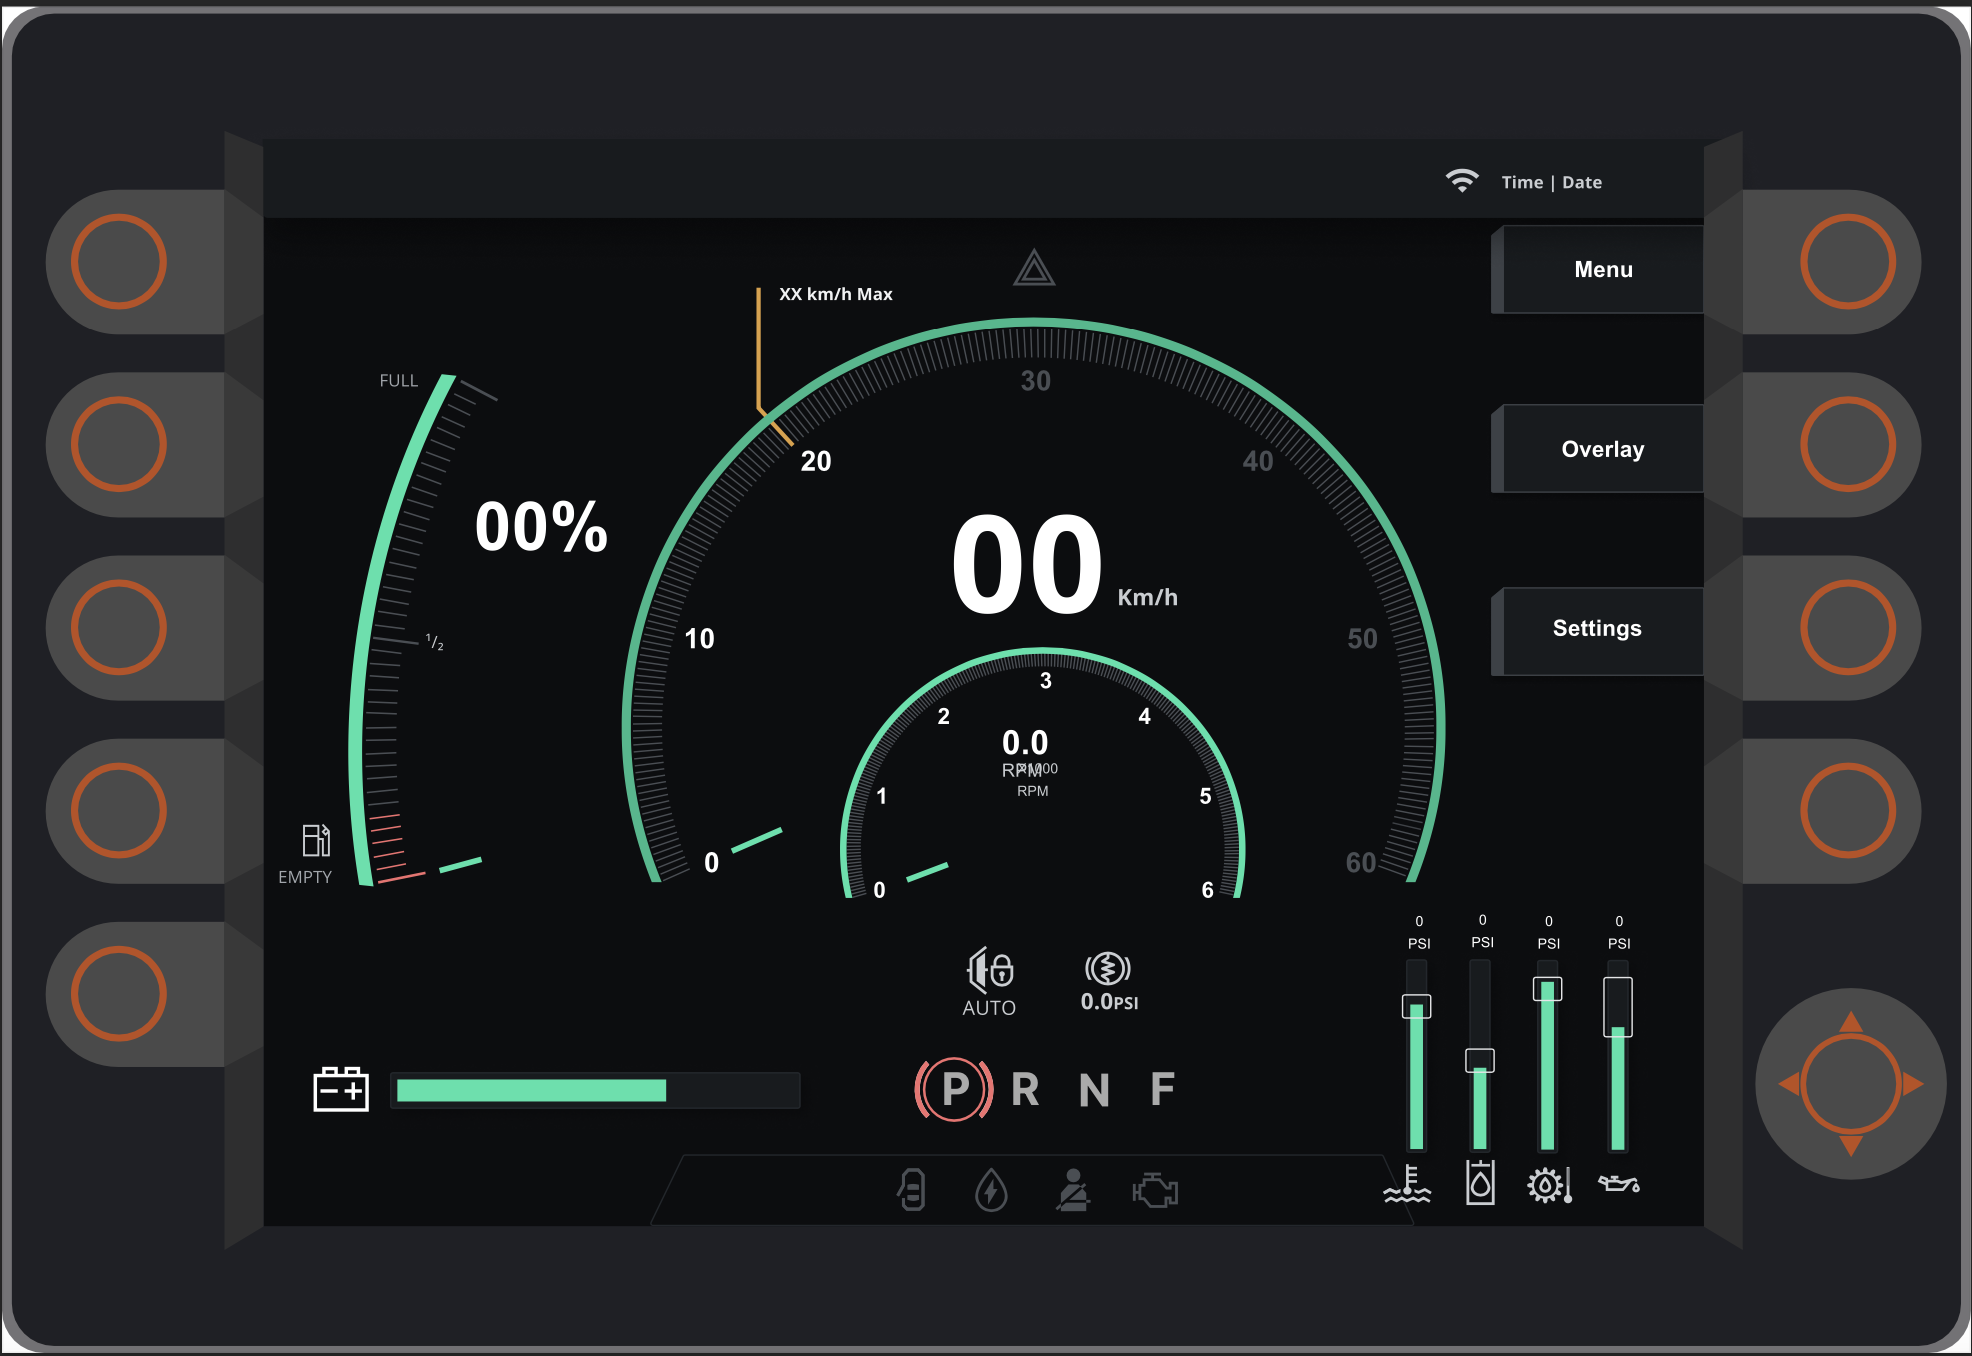Click the seatbelt indicator icon
The width and height of the screenshot is (1972, 1356).
coord(1073,1190)
